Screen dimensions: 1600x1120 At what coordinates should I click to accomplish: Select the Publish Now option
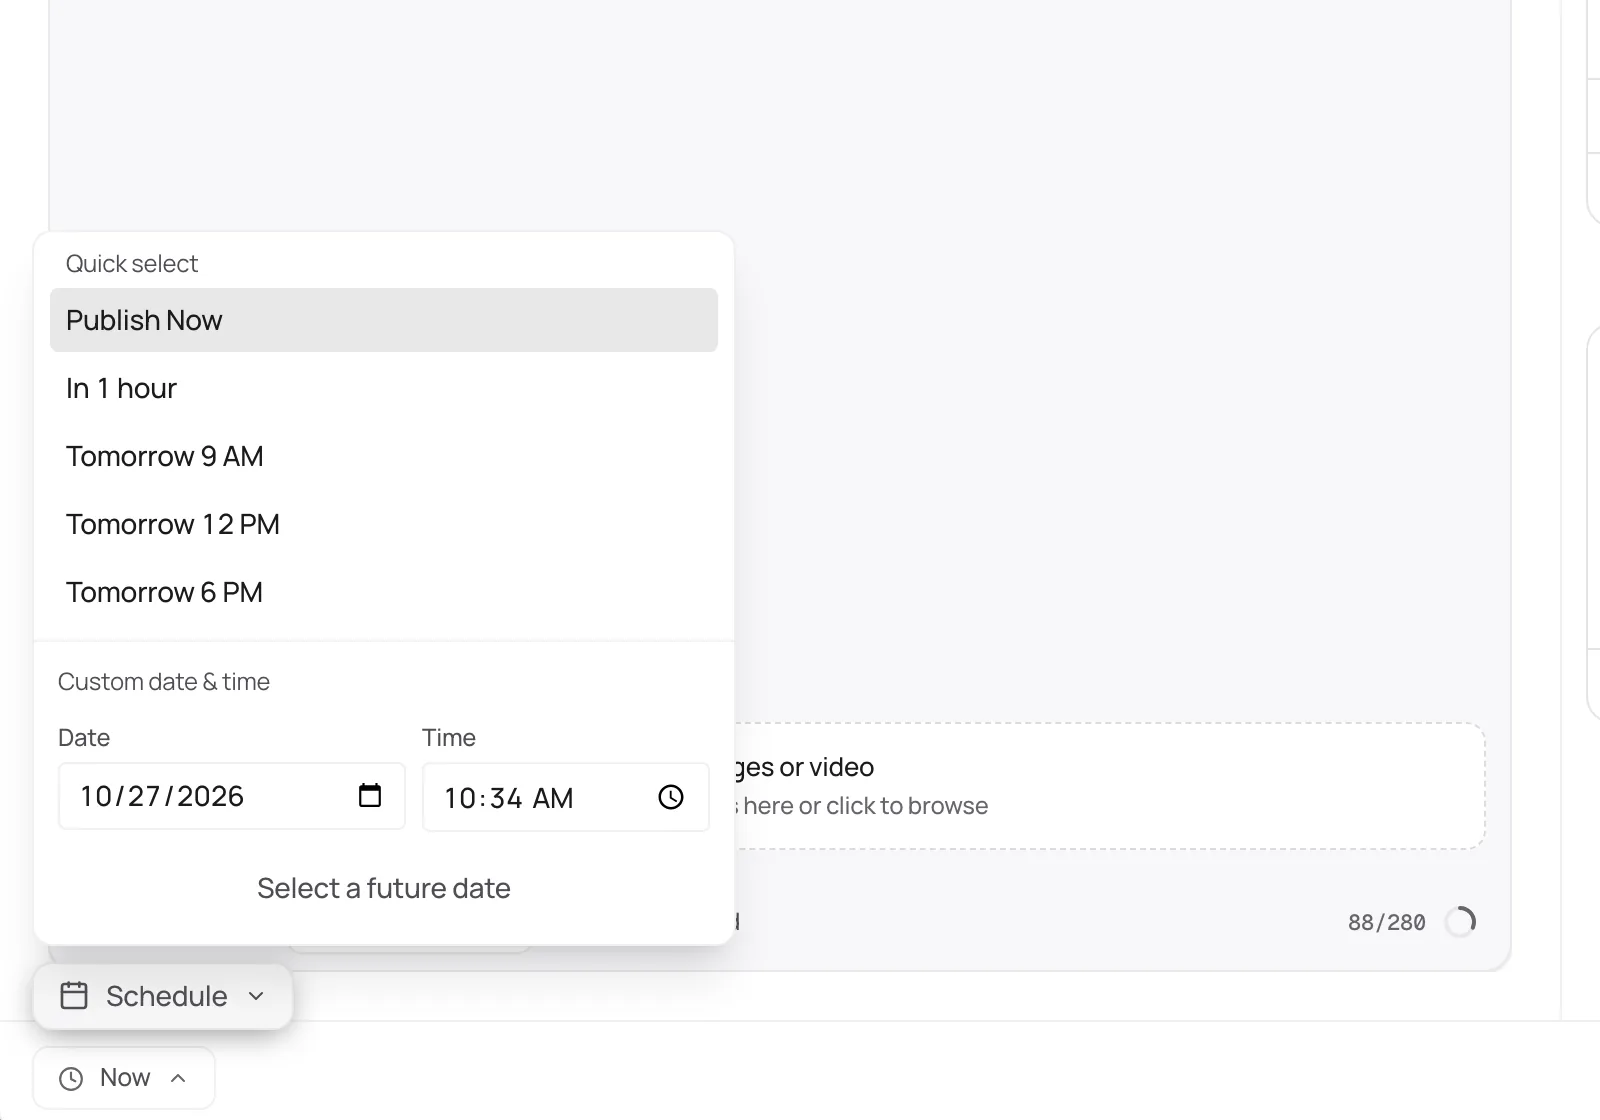coord(384,320)
